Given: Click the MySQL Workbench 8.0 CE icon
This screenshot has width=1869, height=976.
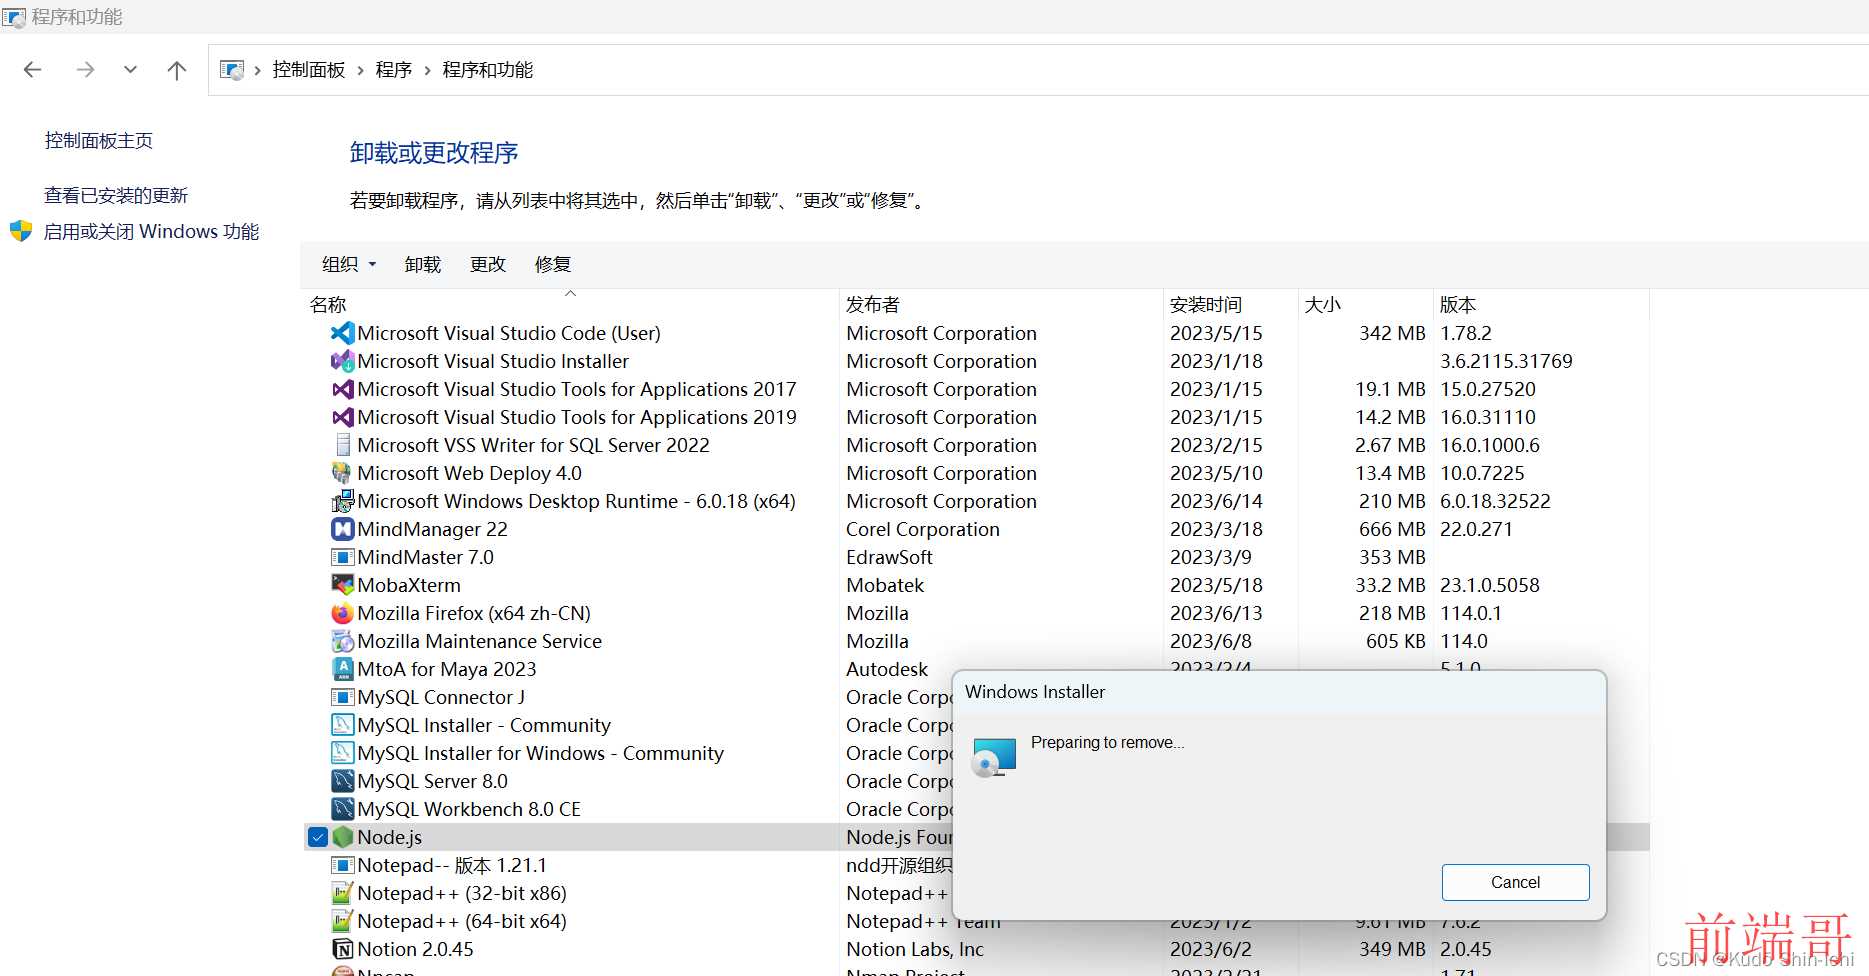Looking at the screenshot, I should point(342,809).
